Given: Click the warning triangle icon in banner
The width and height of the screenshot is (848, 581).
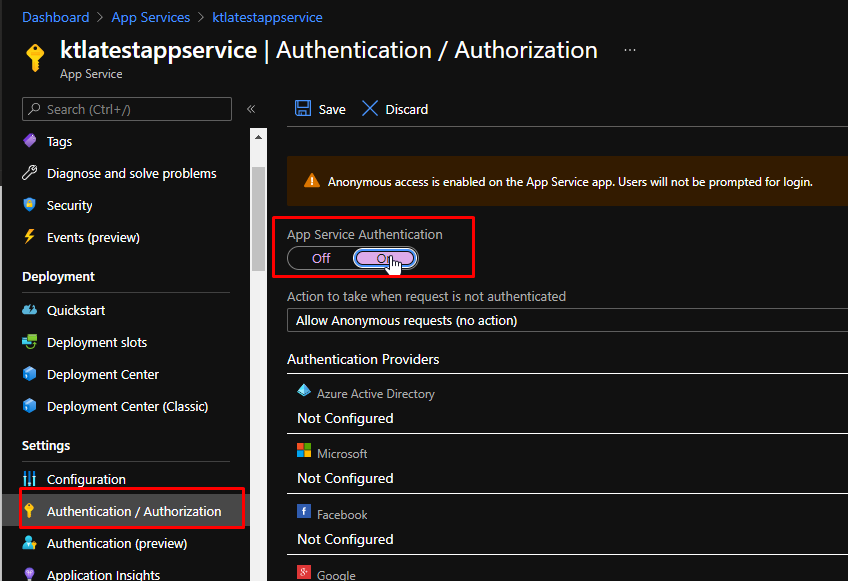Looking at the screenshot, I should (312, 181).
